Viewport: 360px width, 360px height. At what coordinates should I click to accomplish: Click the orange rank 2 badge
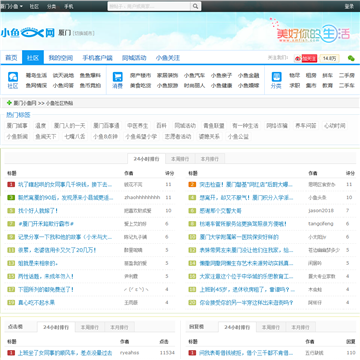[x=192, y=184]
